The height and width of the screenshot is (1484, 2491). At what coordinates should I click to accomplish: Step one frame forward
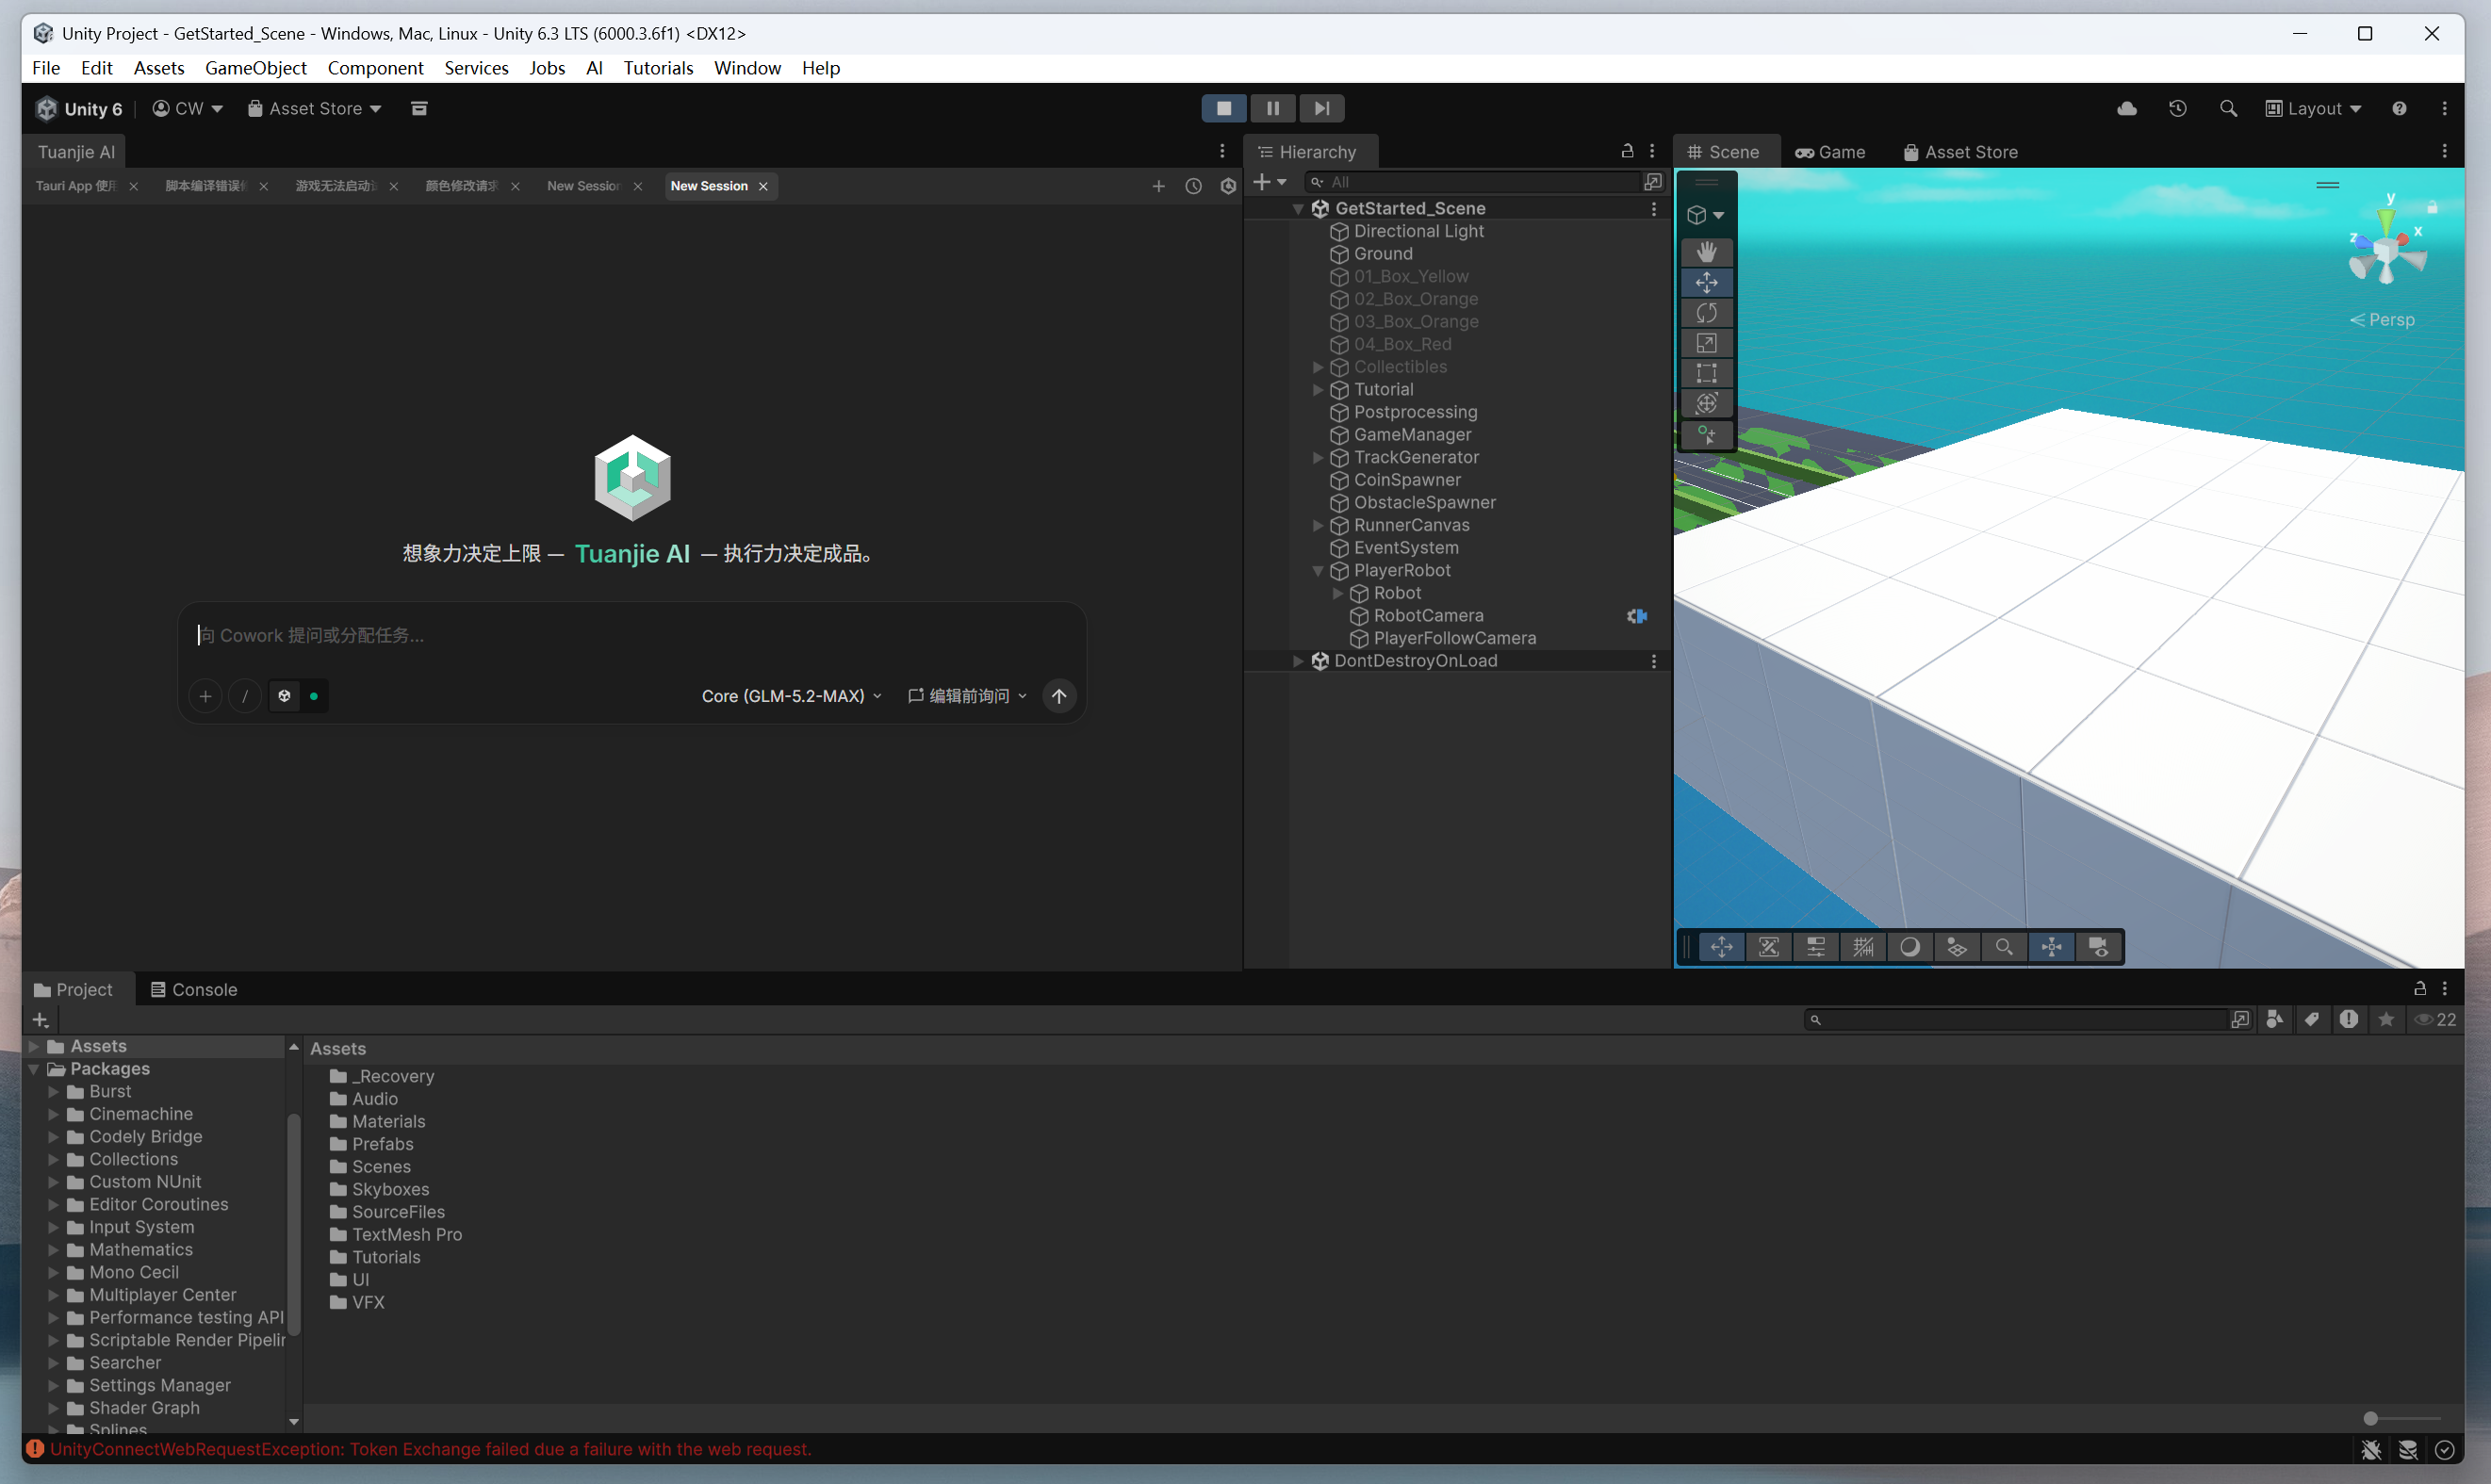tap(1321, 108)
